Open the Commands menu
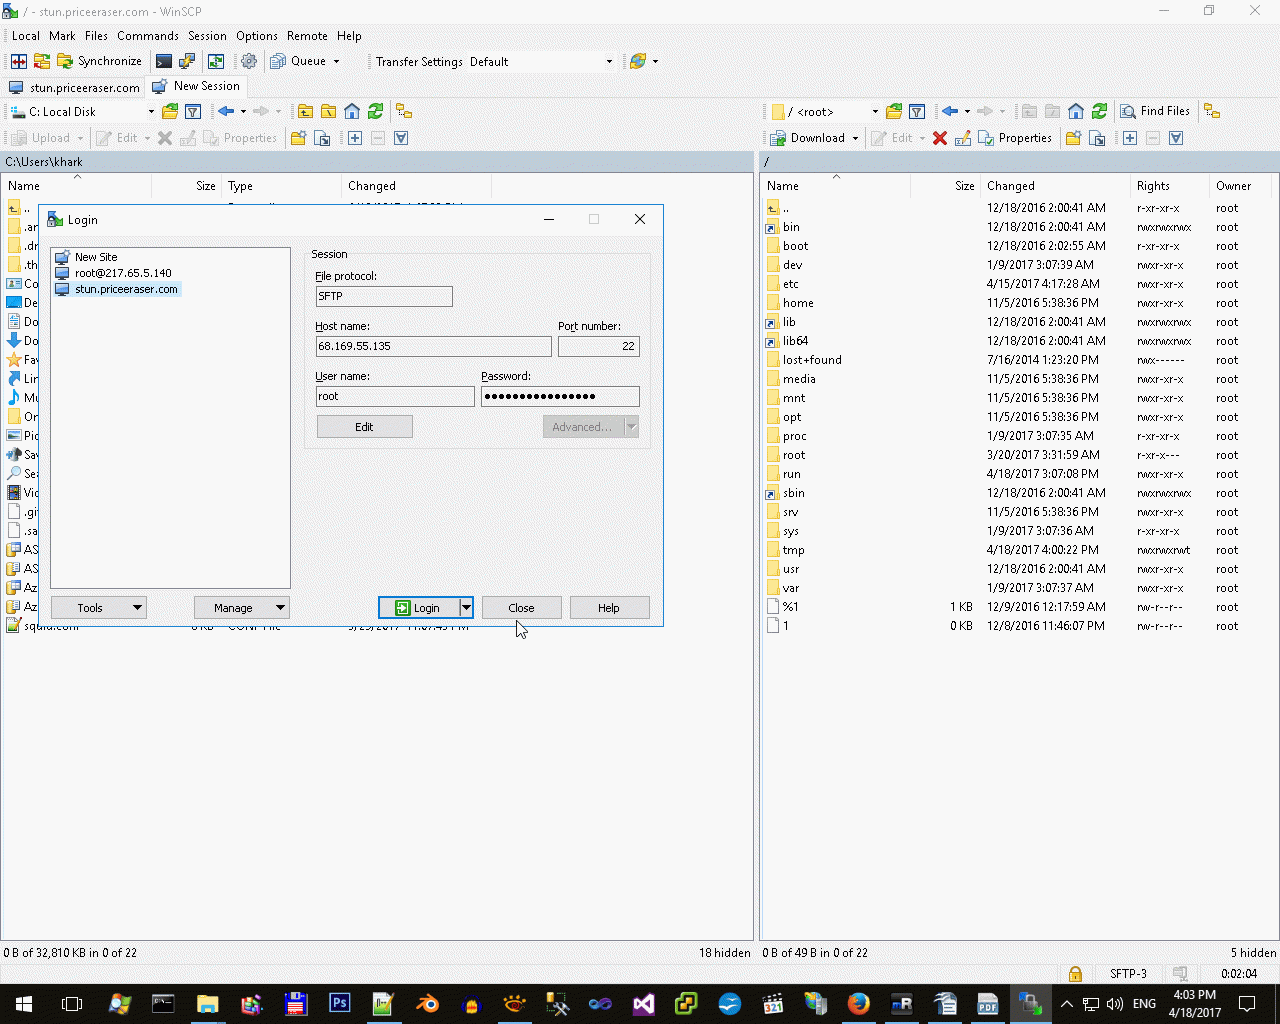 (148, 36)
